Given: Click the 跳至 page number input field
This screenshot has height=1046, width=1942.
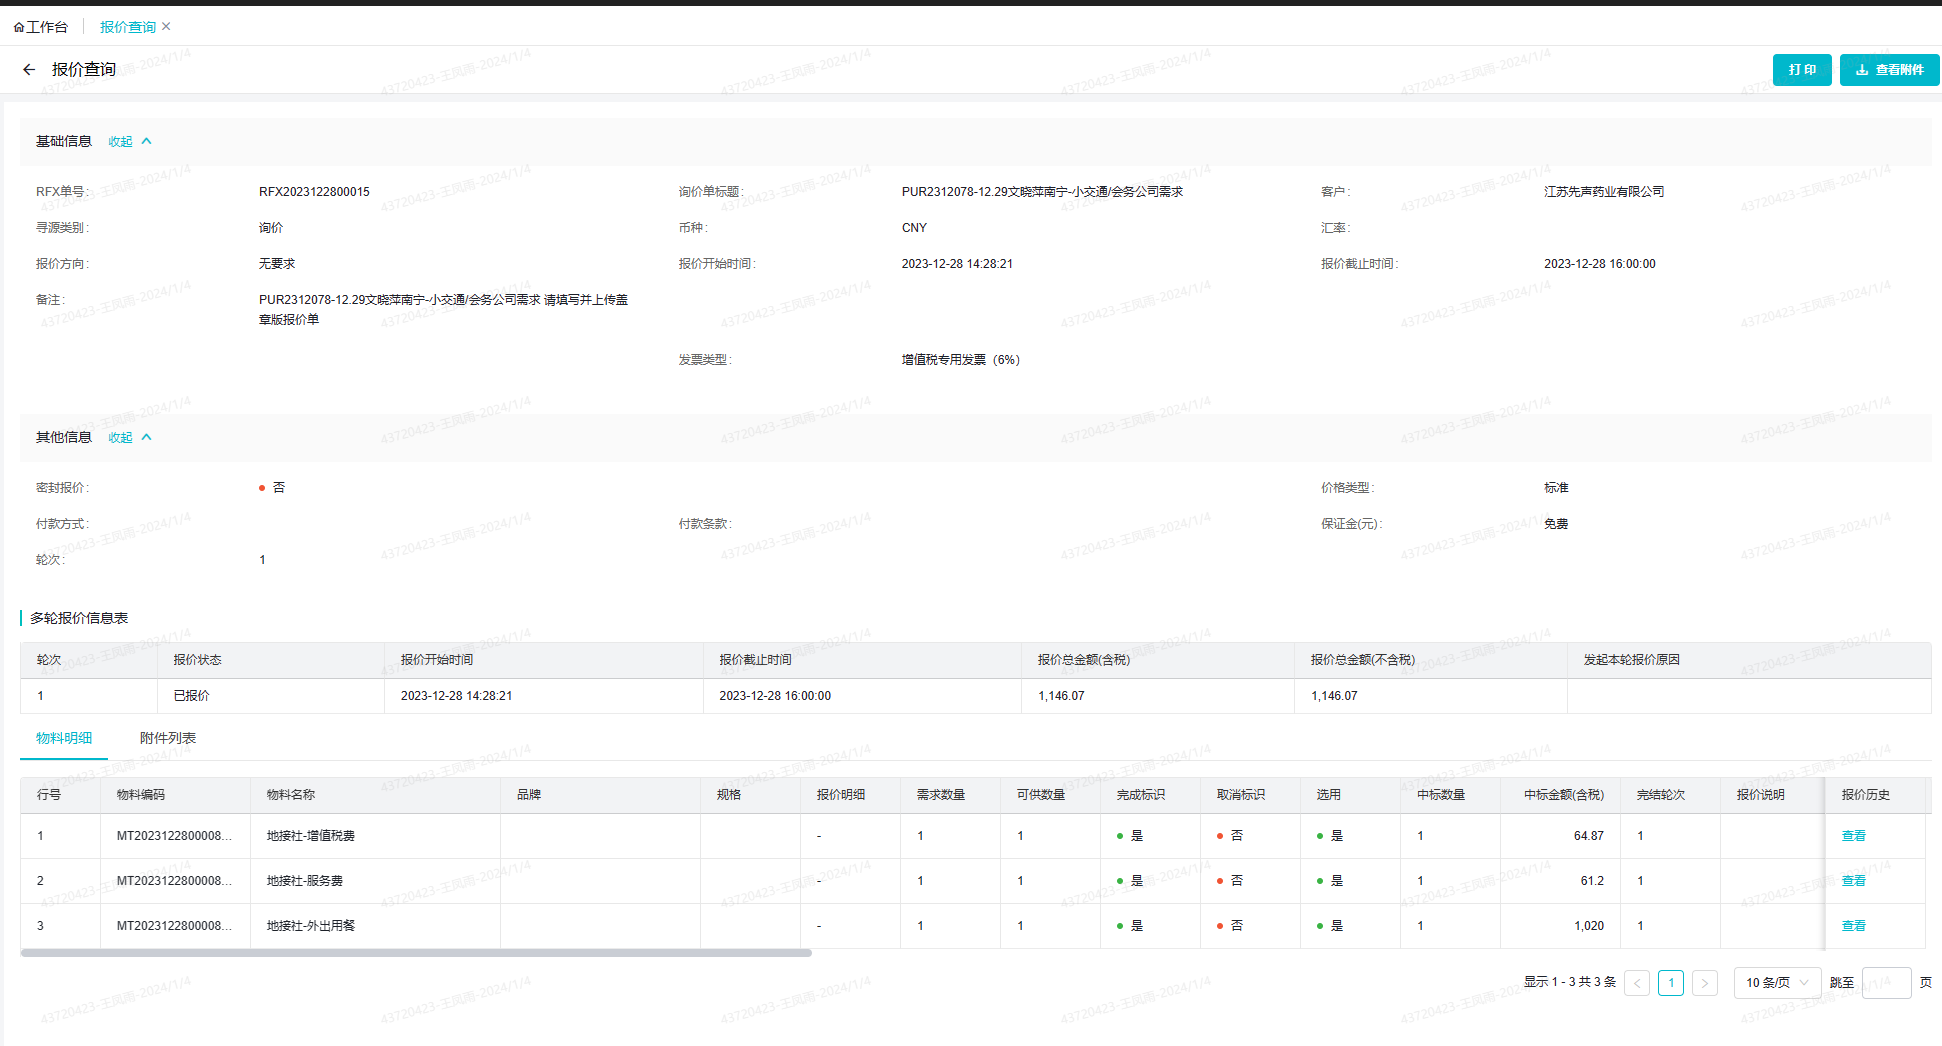Looking at the screenshot, I should click(1886, 983).
